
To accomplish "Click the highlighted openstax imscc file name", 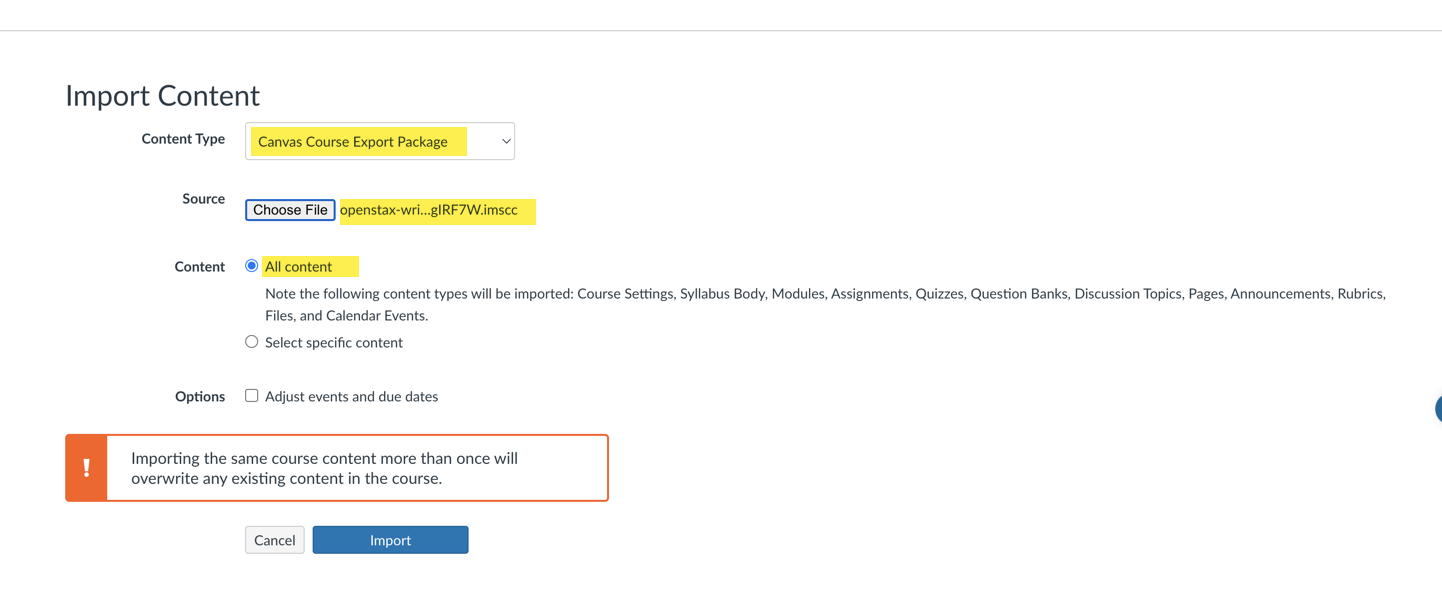I will [x=437, y=211].
